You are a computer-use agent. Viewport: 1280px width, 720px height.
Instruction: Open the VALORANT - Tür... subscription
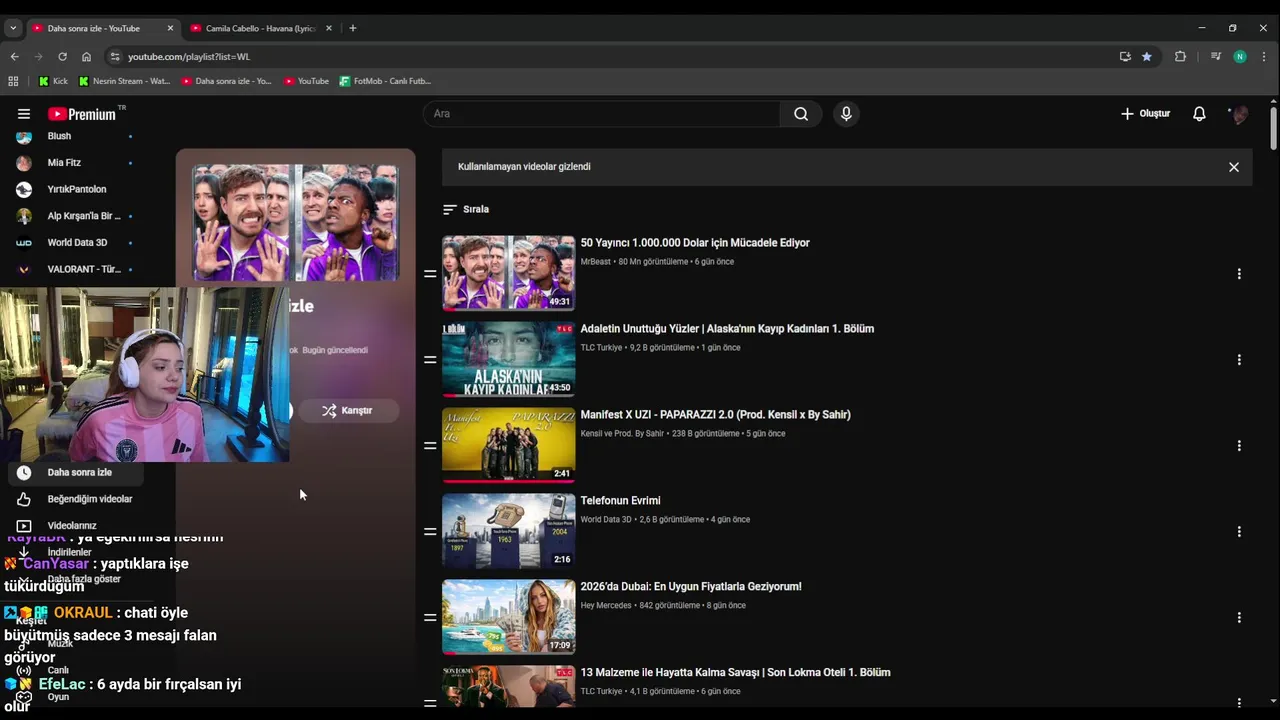point(75,269)
